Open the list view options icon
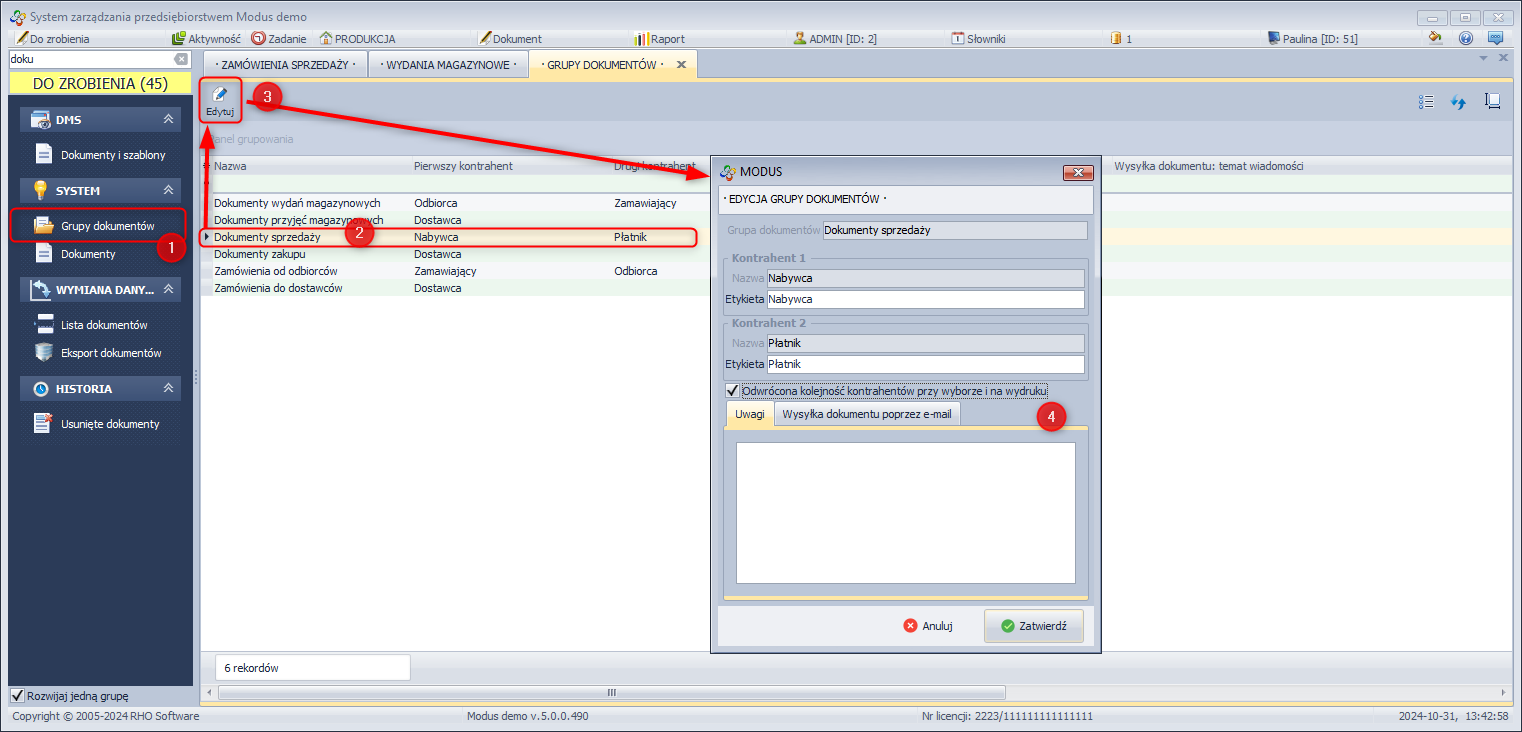Screen dimensions: 1522x732 coord(1426,102)
